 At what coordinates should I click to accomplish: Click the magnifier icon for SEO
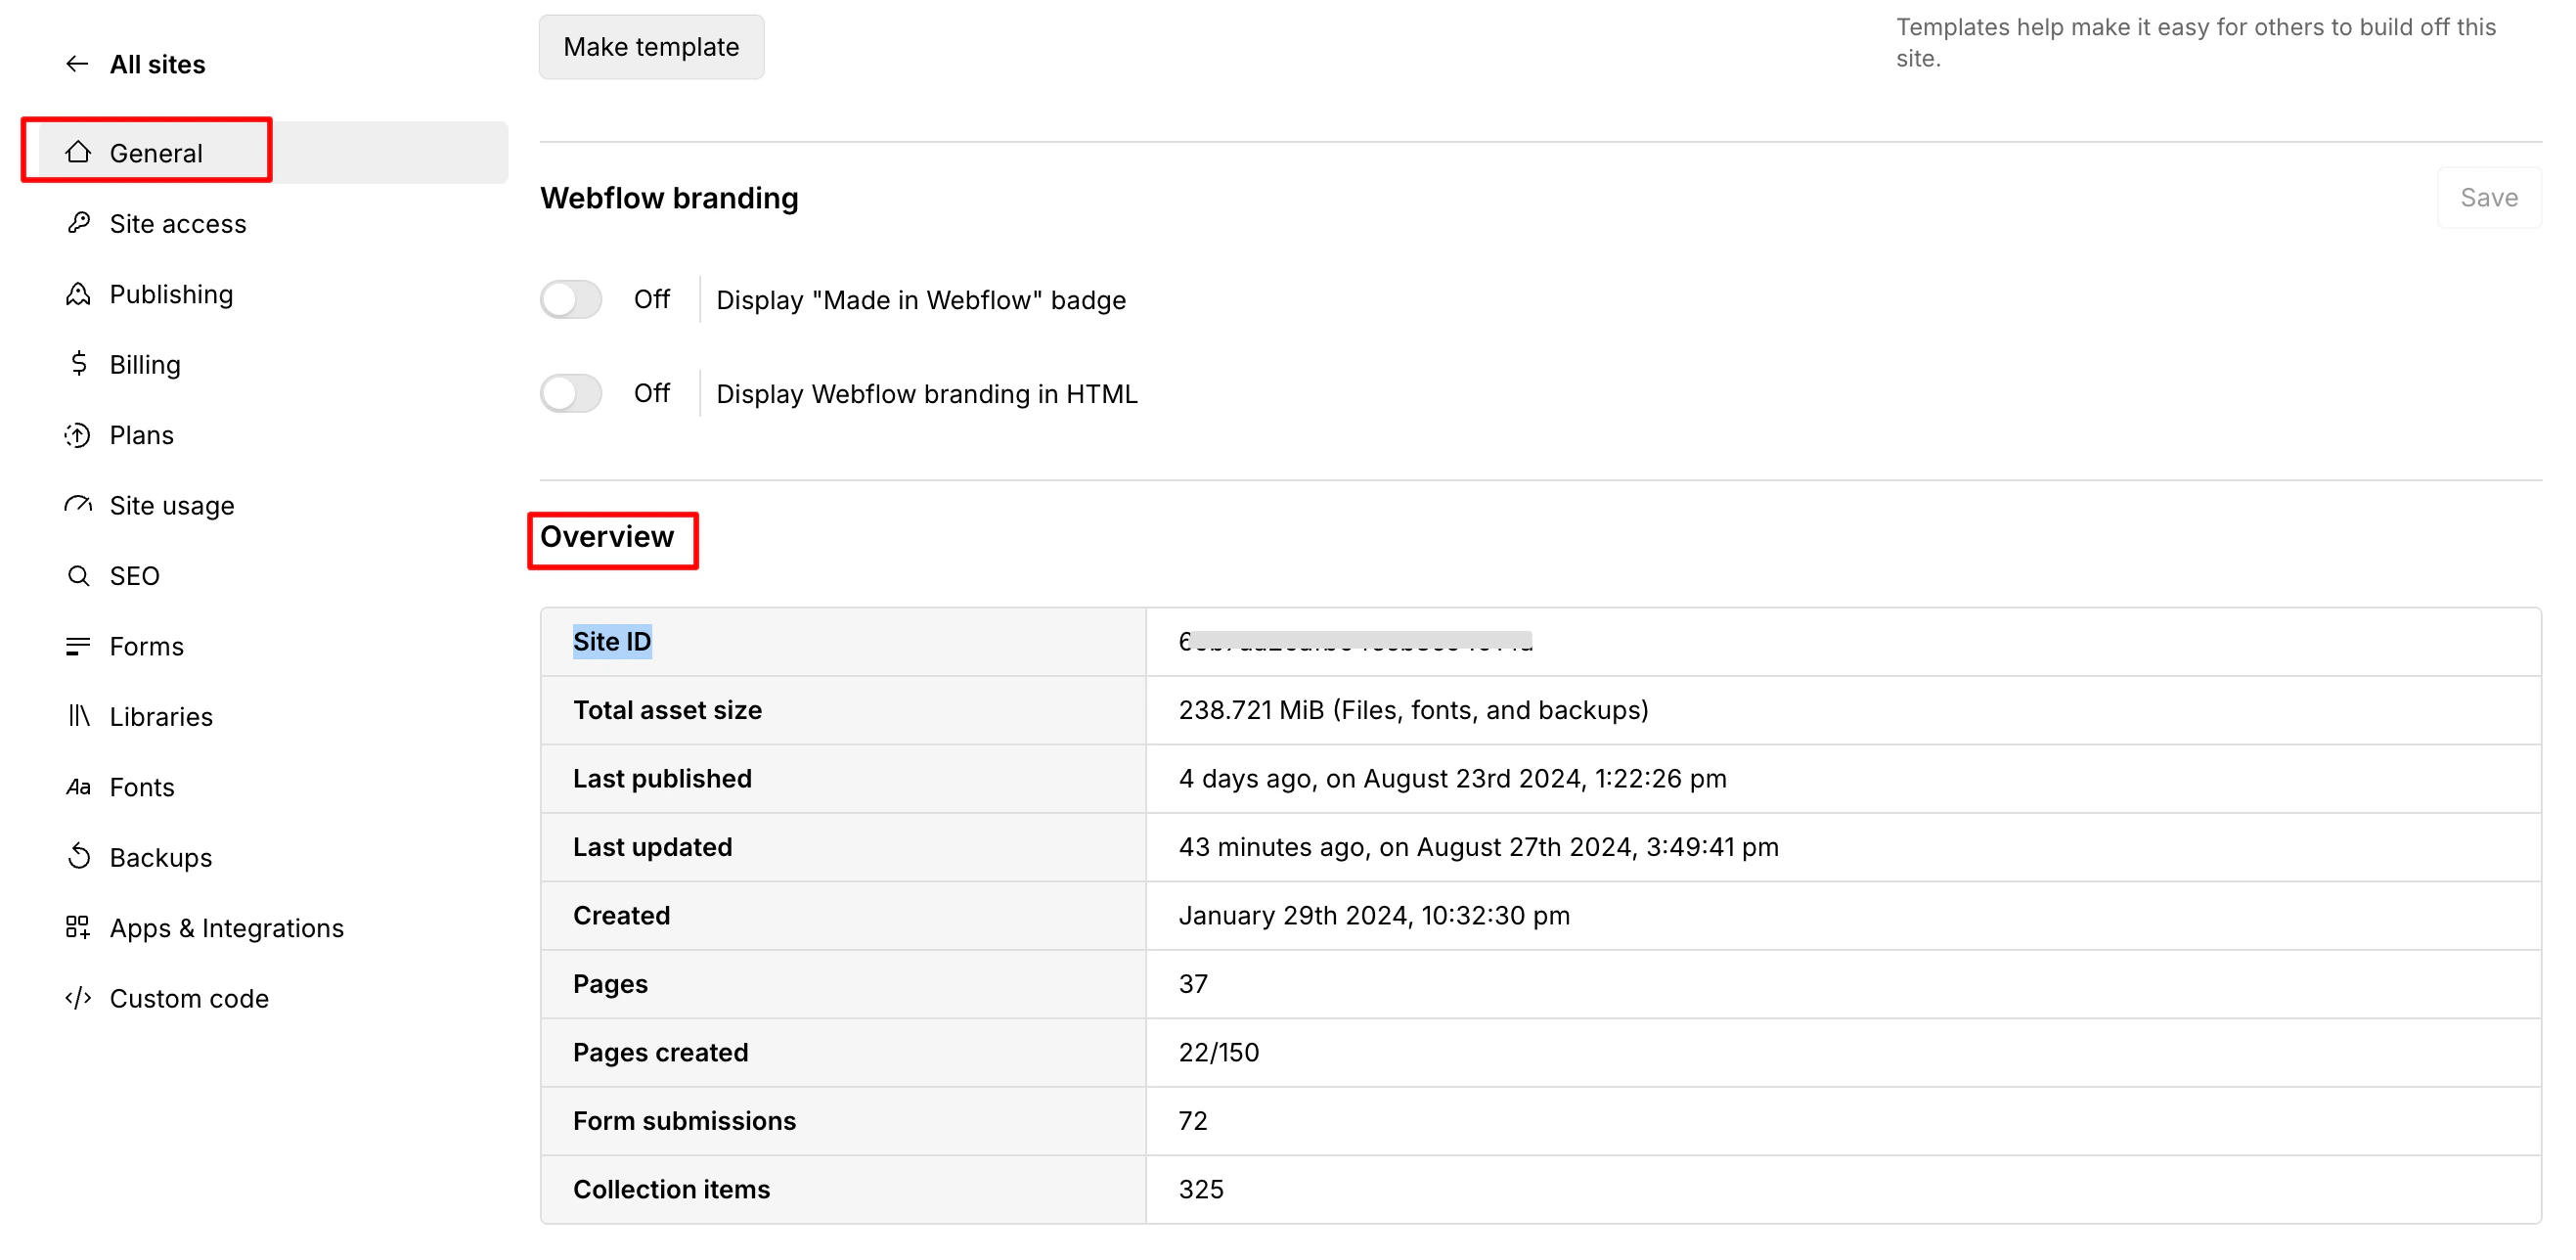[78, 576]
